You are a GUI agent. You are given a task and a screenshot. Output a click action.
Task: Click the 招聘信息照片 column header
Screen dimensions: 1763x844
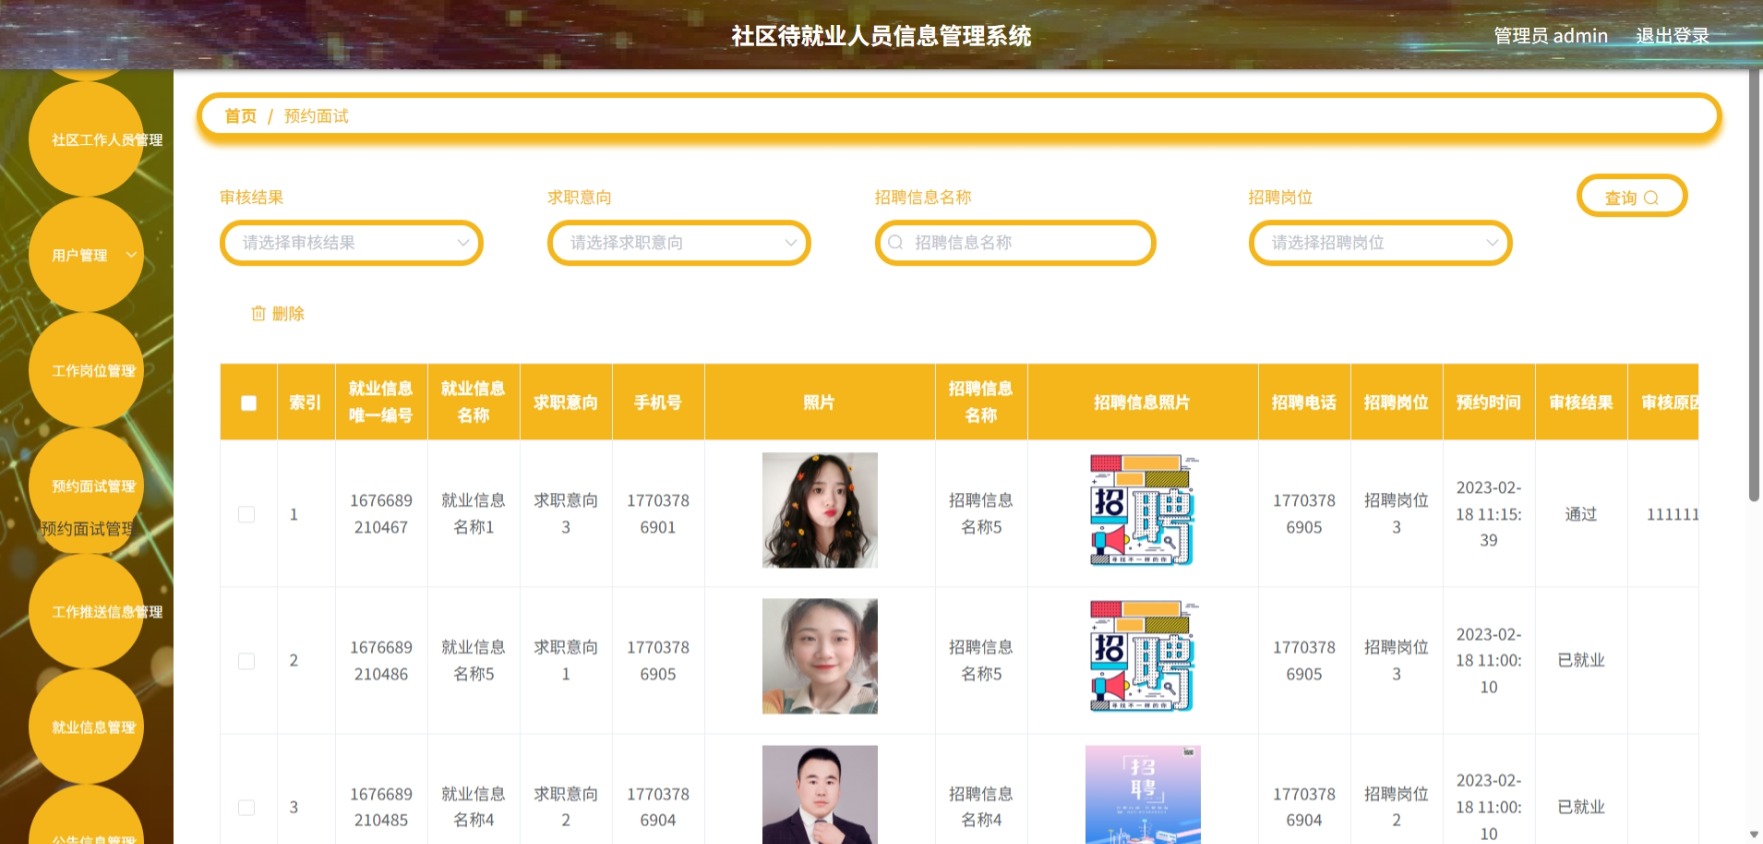[x=1143, y=402]
